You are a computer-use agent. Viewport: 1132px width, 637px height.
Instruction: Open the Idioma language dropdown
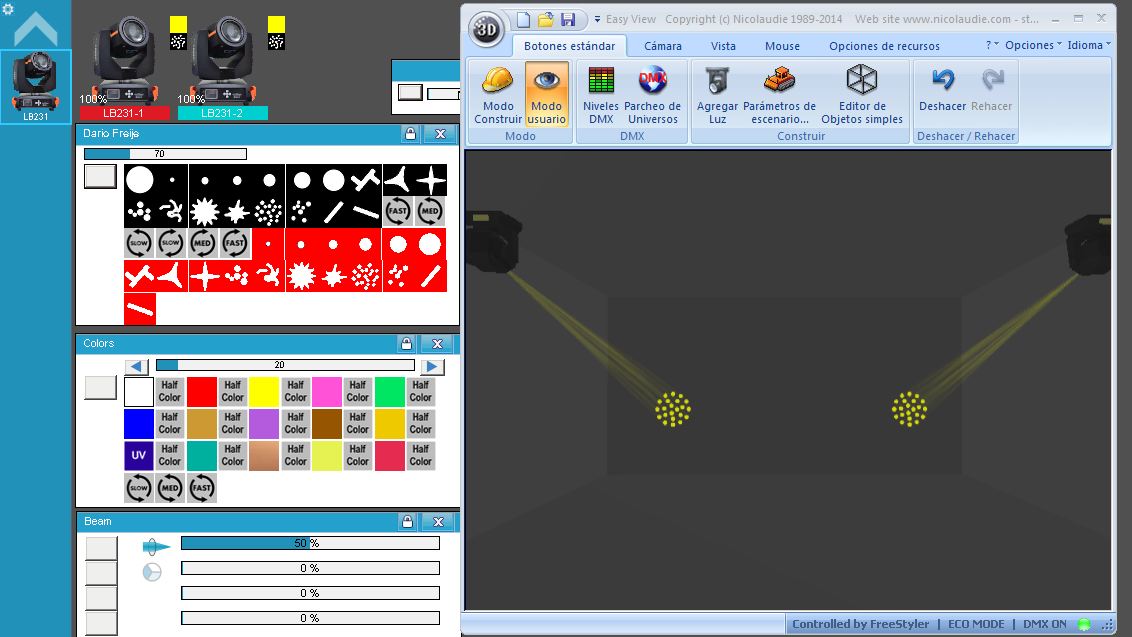[1089, 45]
